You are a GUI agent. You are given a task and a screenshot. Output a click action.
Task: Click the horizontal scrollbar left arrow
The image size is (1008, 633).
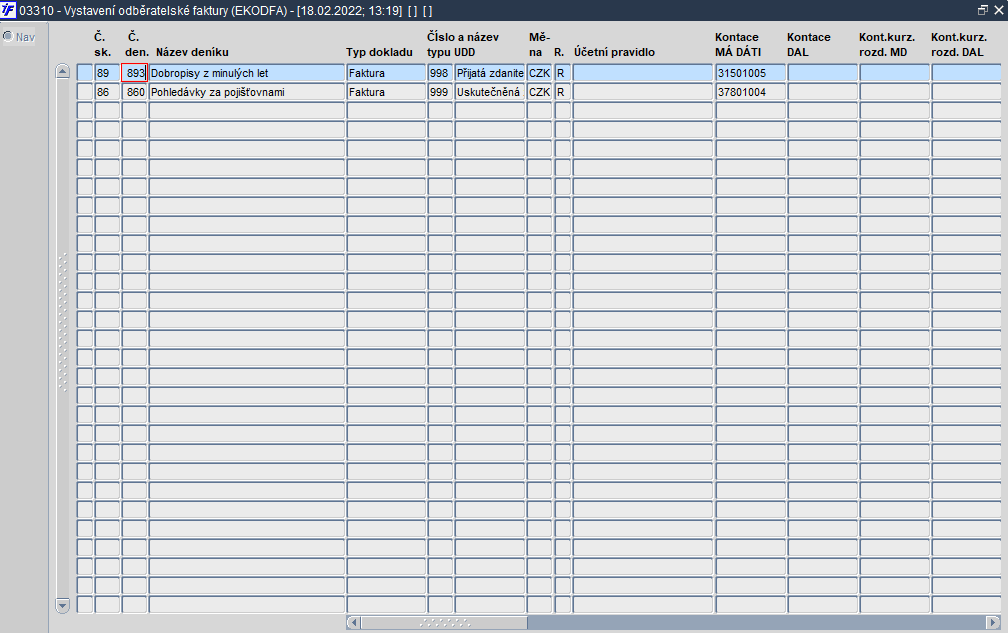353,622
